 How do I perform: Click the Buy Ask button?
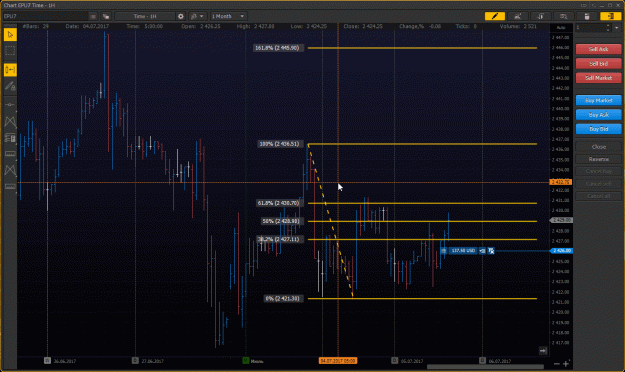[x=598, y=115]
